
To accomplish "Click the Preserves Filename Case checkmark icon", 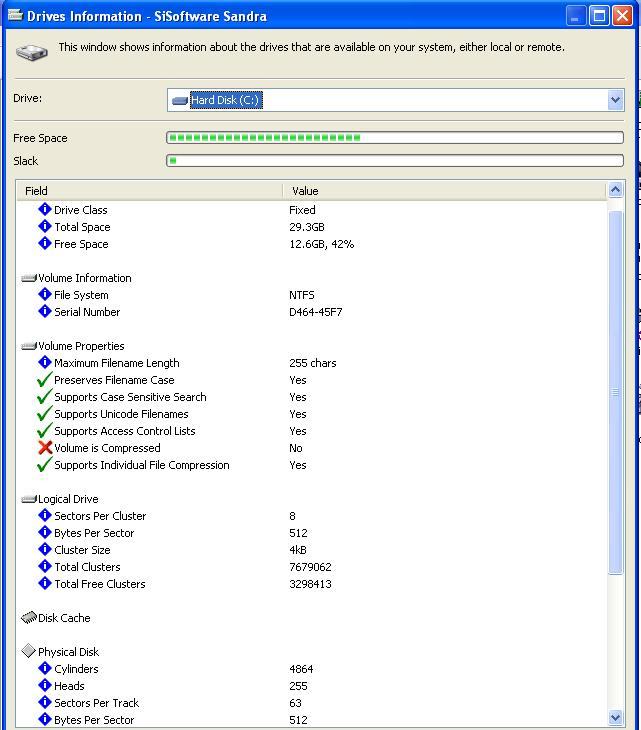I will pyautogui.click(x=45, y=379).
